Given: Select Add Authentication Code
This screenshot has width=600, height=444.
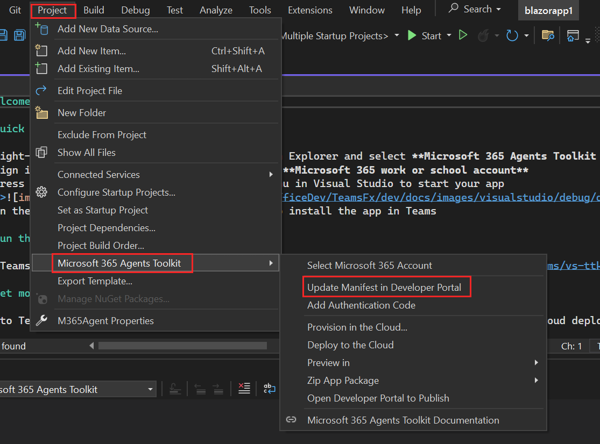Looking at the screenshot, I should tap(413, 305).
